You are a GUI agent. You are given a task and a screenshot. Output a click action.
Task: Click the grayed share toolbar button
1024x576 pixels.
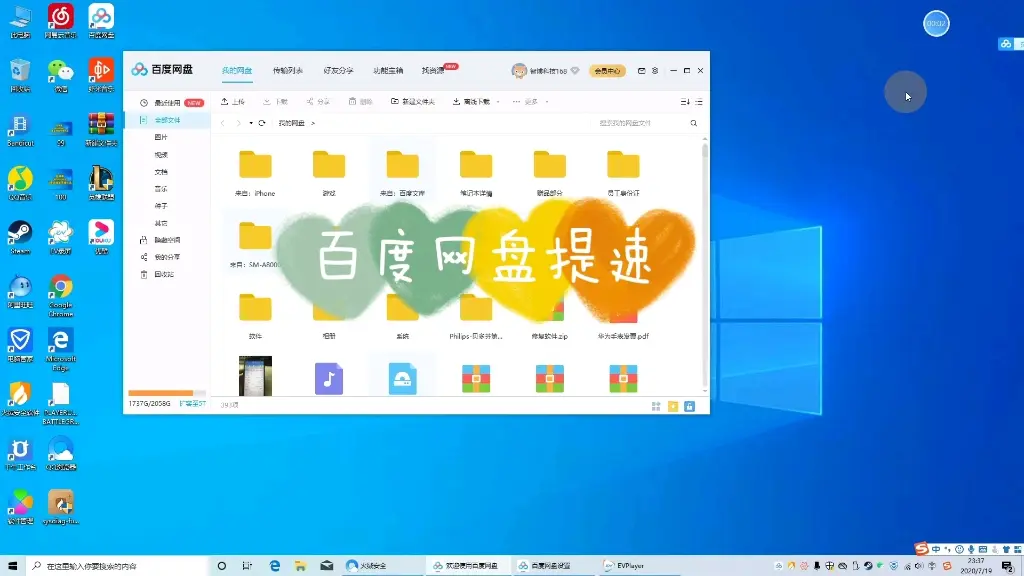318,102
